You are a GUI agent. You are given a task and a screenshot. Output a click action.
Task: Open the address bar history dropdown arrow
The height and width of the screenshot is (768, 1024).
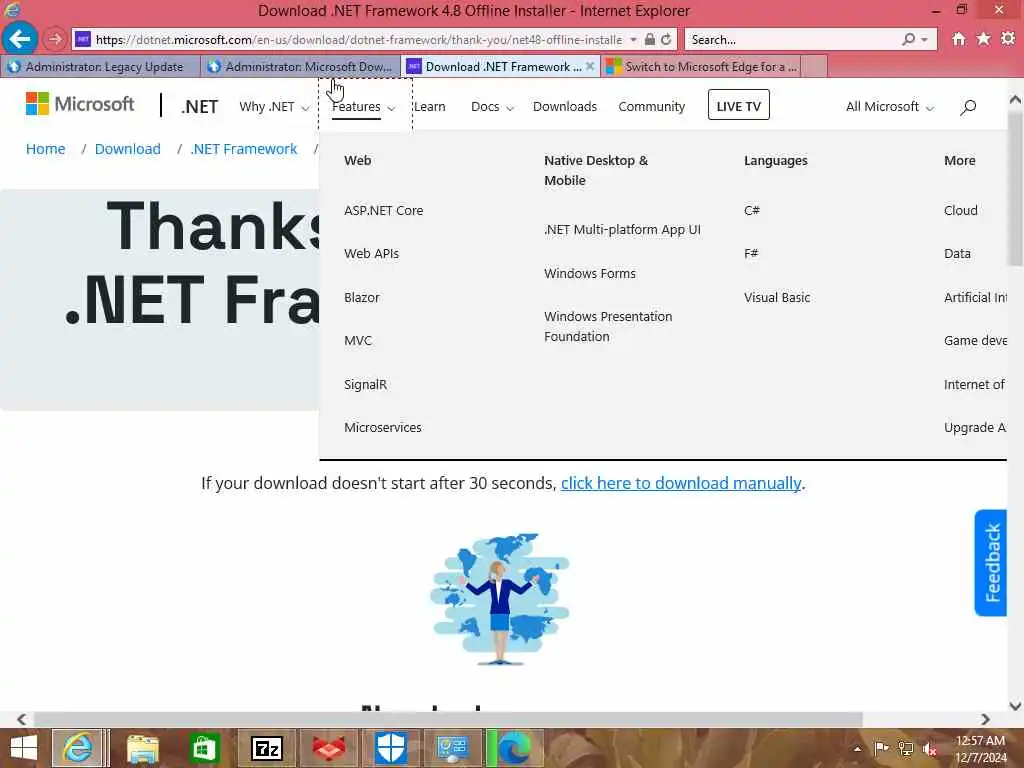point(633,40)
